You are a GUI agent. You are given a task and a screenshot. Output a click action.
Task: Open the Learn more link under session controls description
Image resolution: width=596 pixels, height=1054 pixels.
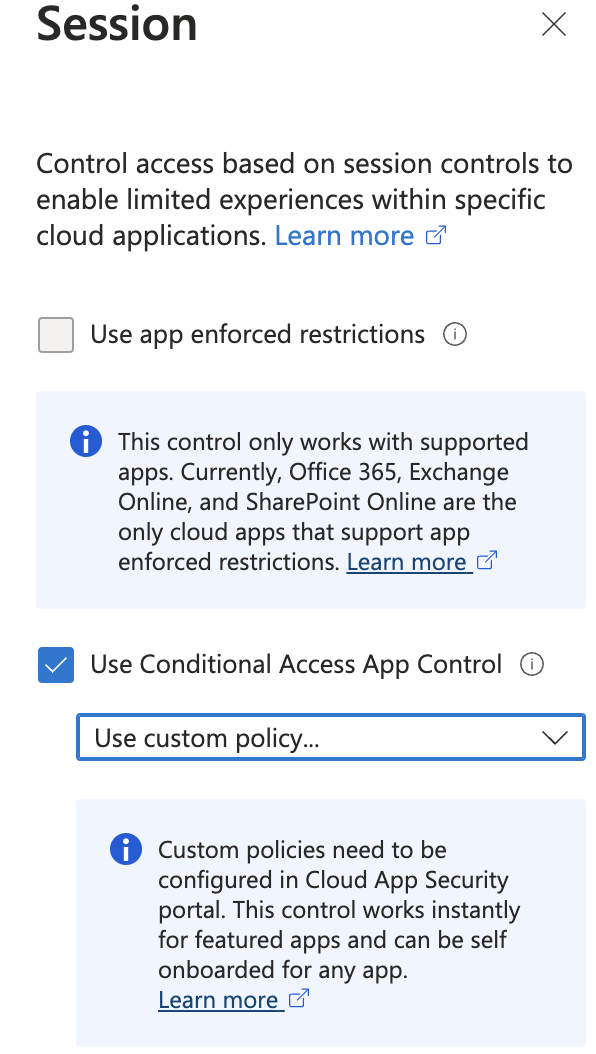coord(344,236)
